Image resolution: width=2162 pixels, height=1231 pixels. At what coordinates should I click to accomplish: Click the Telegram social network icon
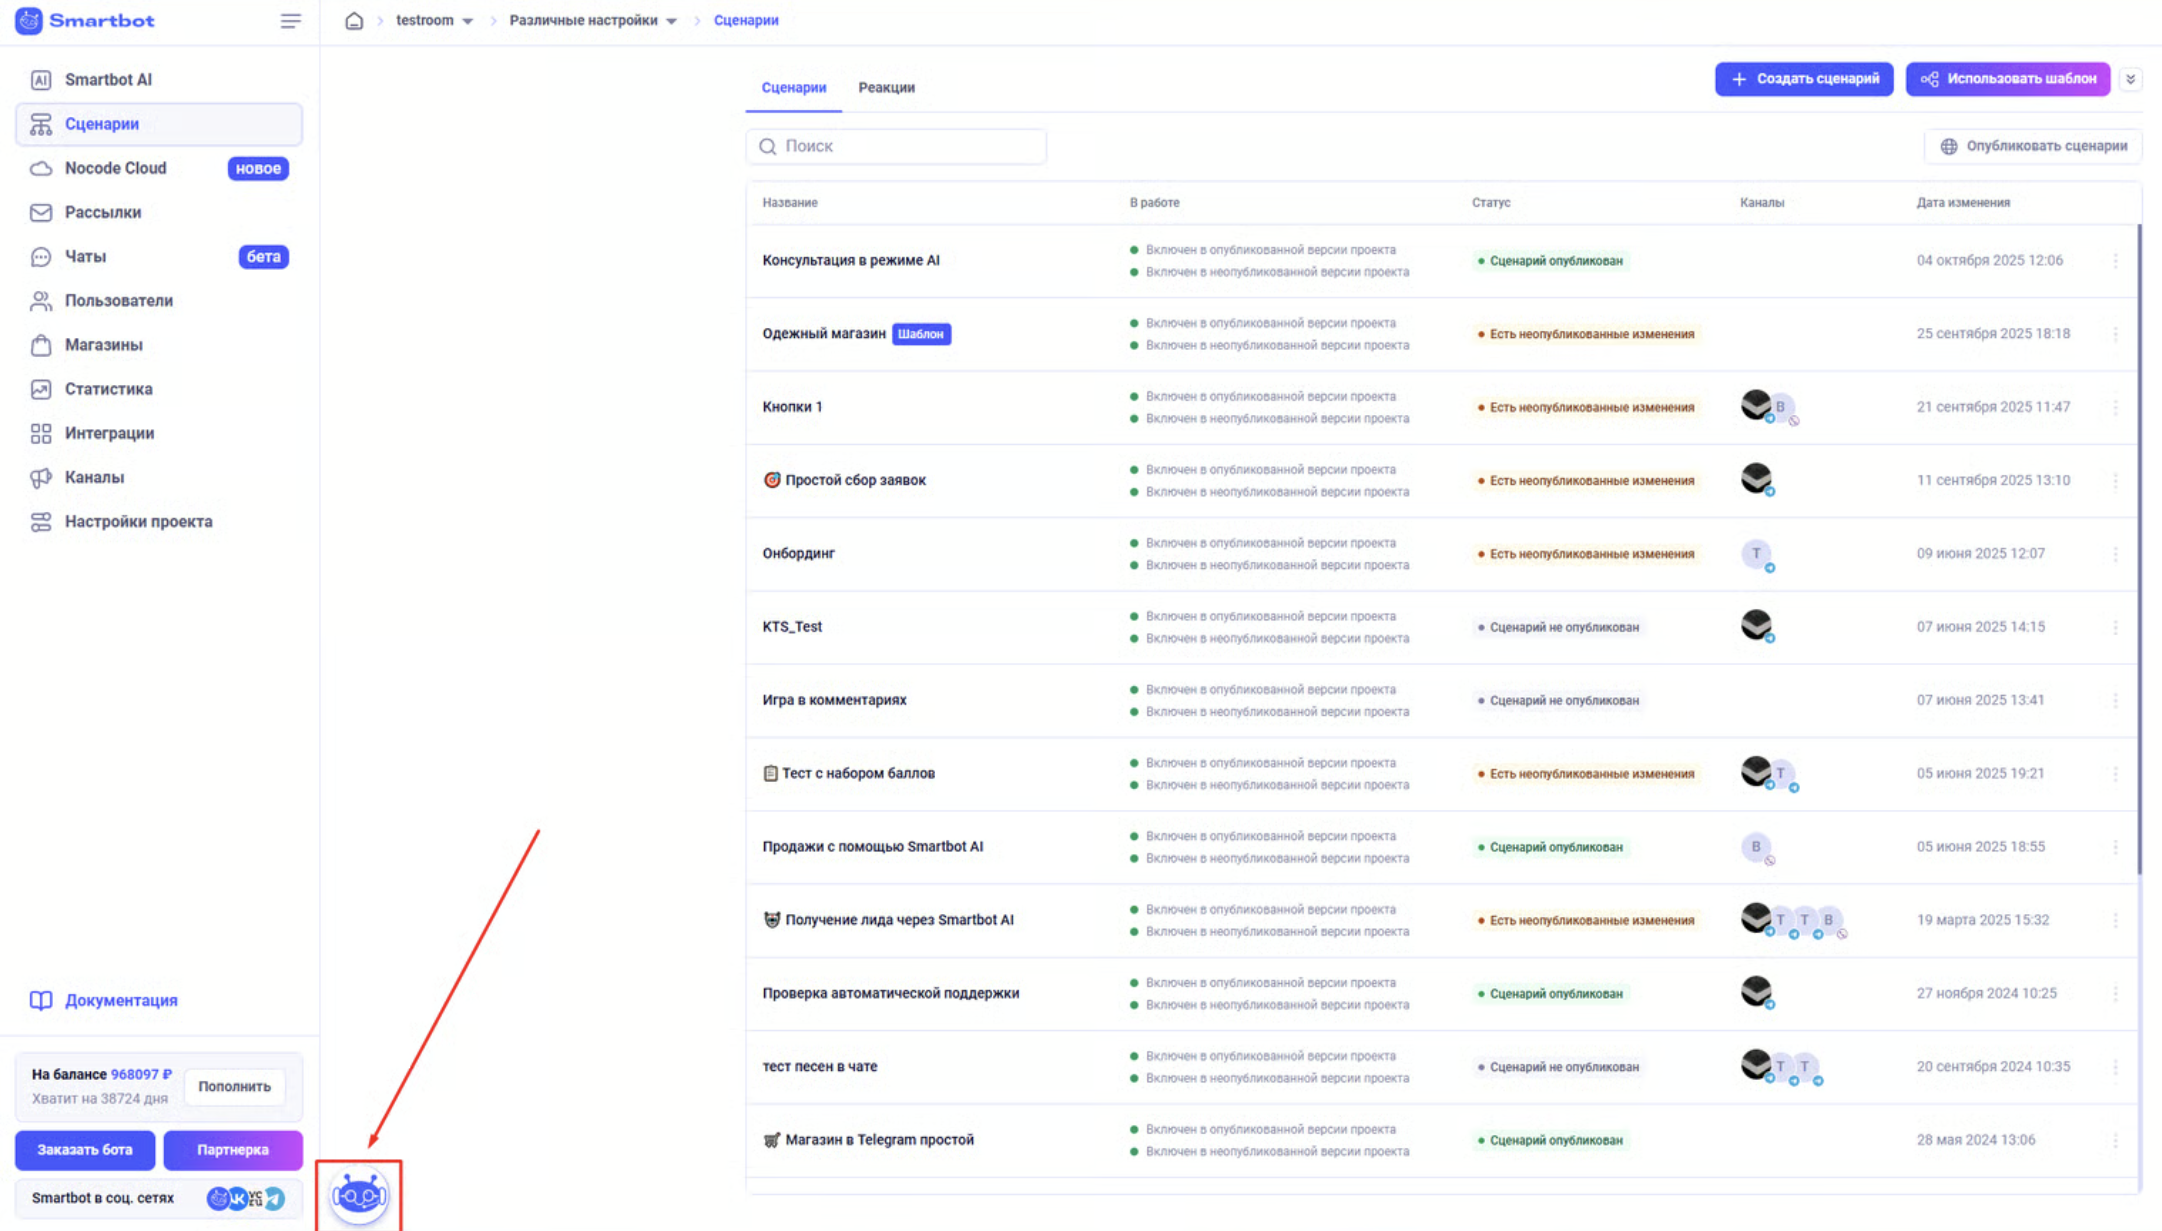274,1198
